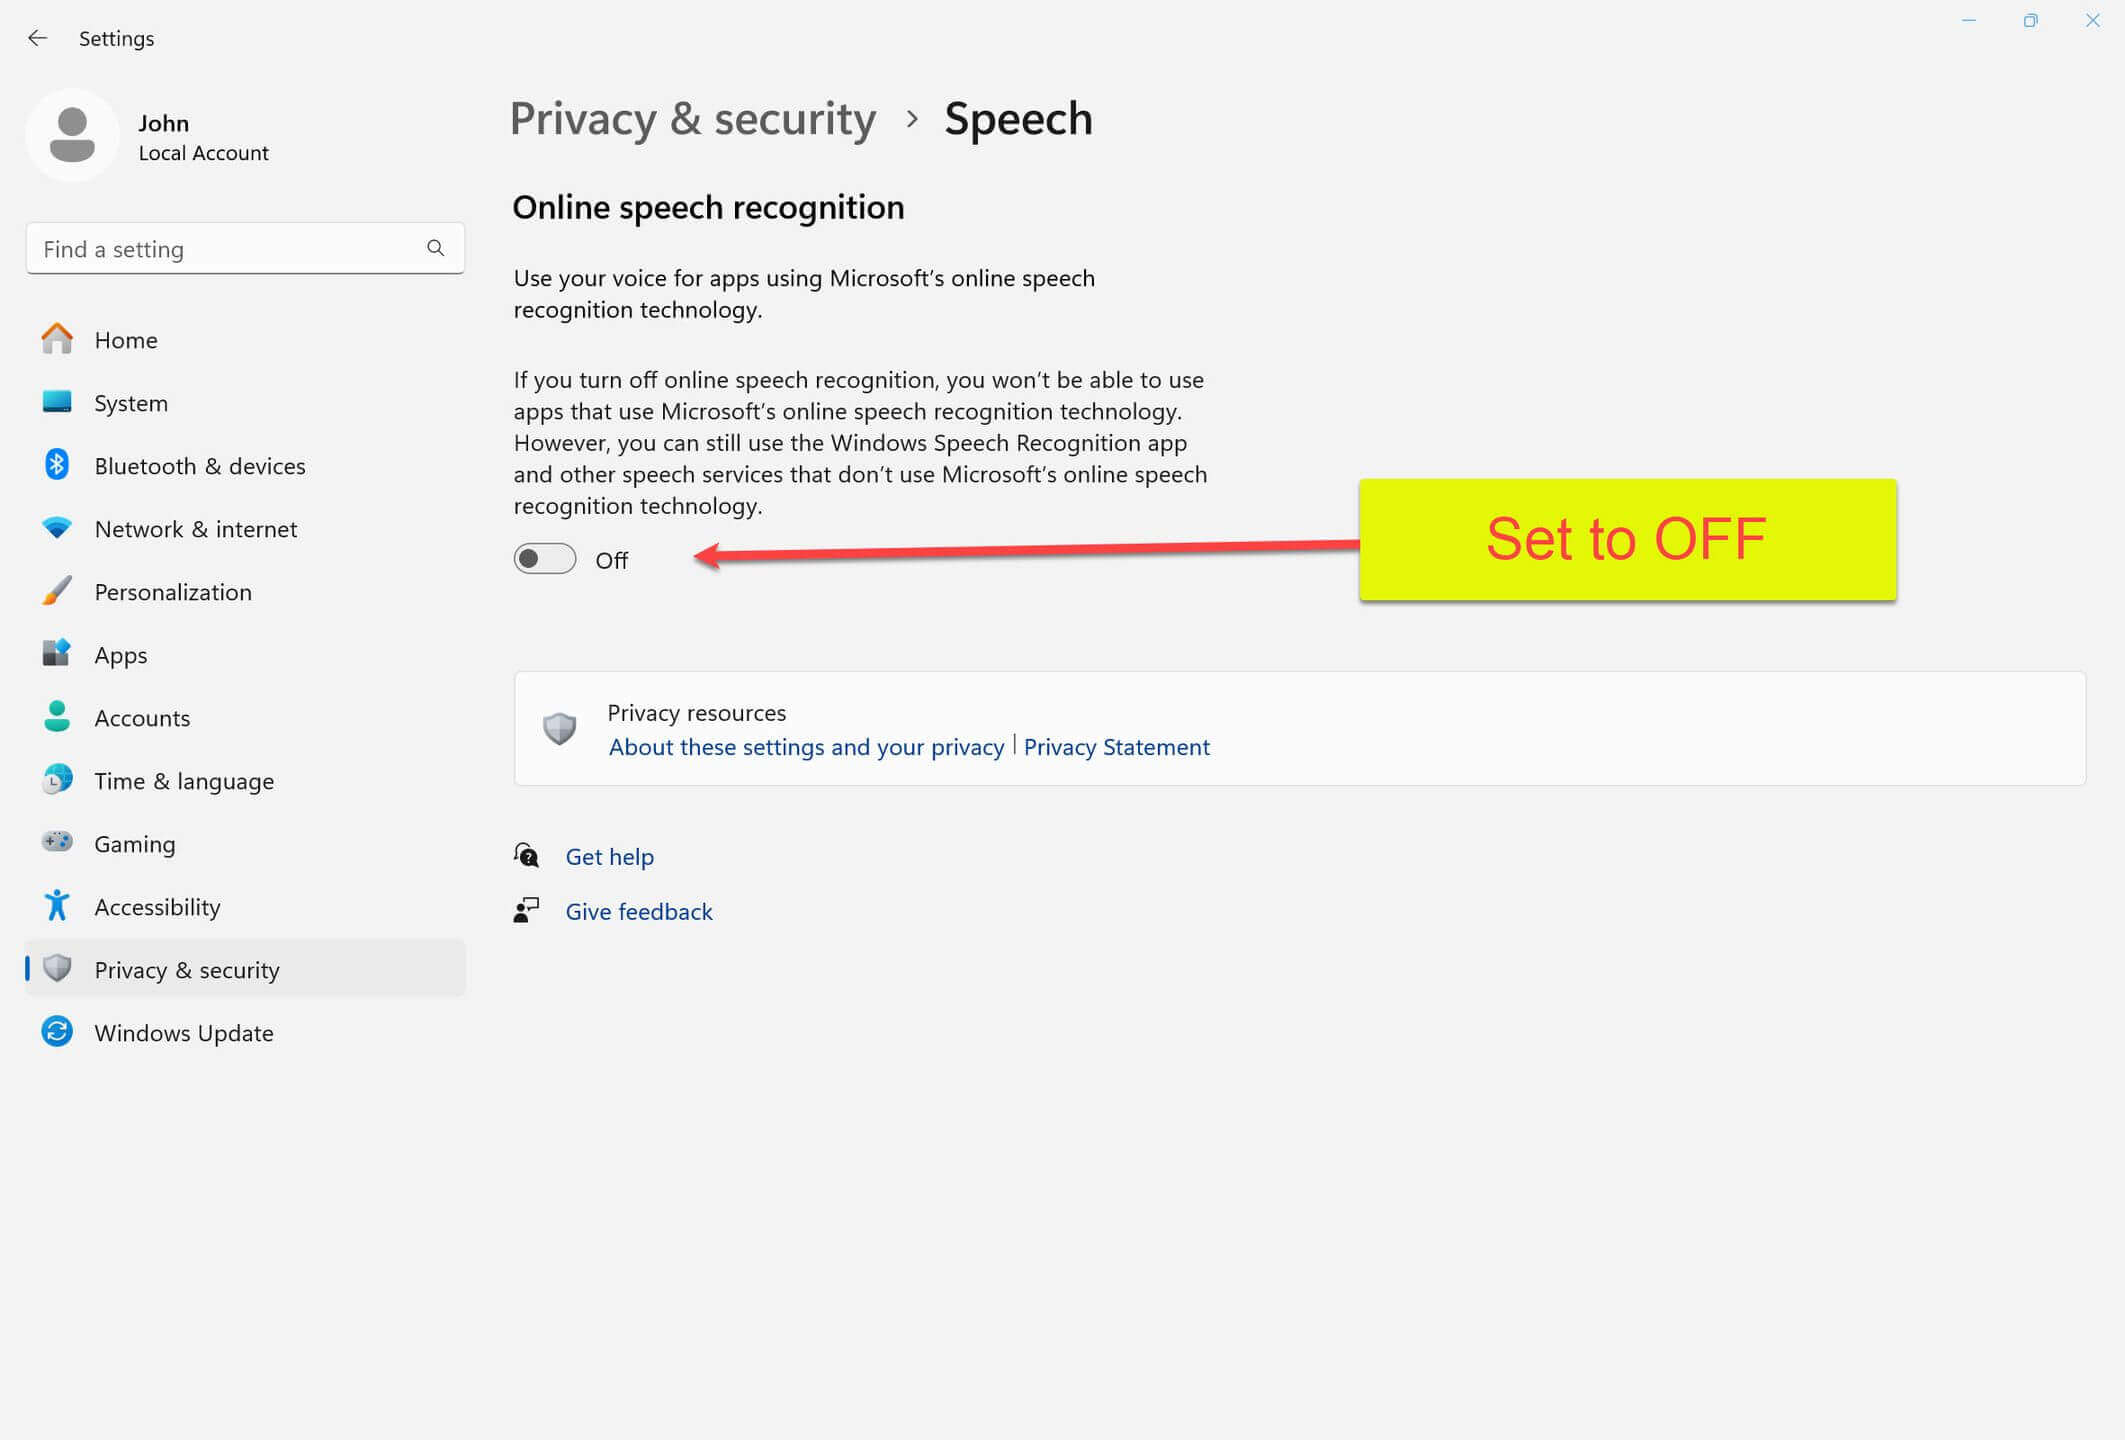Go to Privacy & security breadcrumb
The width and height of the screenshot is (2125, 1440).
point(693,119)
